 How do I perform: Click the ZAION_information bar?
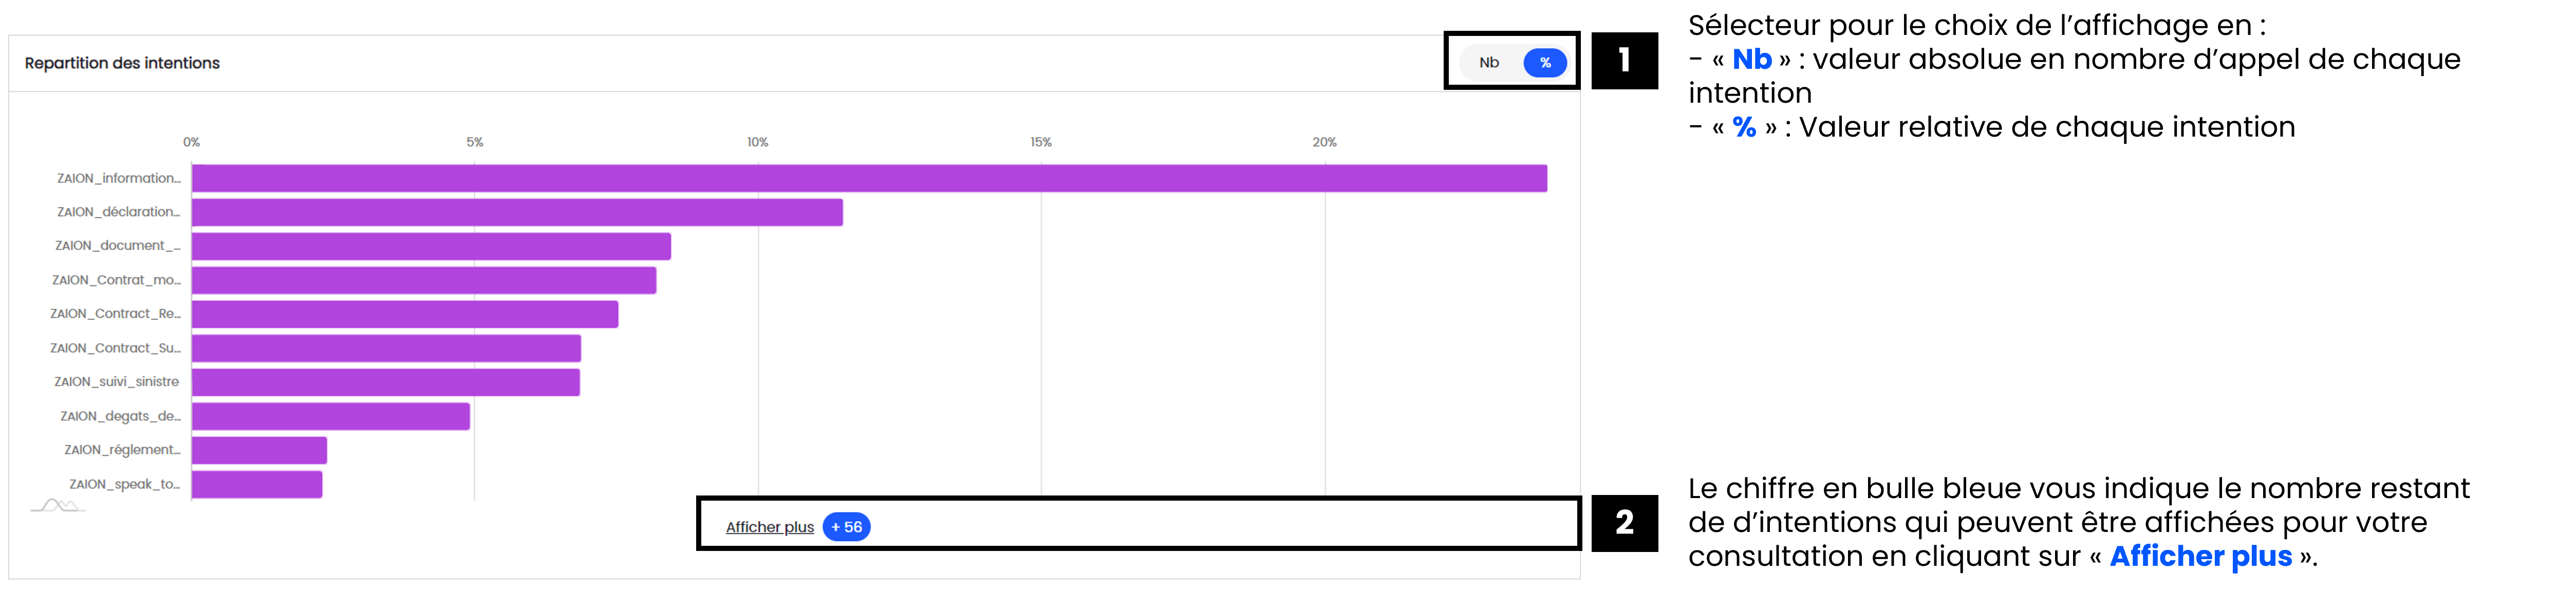coord(868,179)
